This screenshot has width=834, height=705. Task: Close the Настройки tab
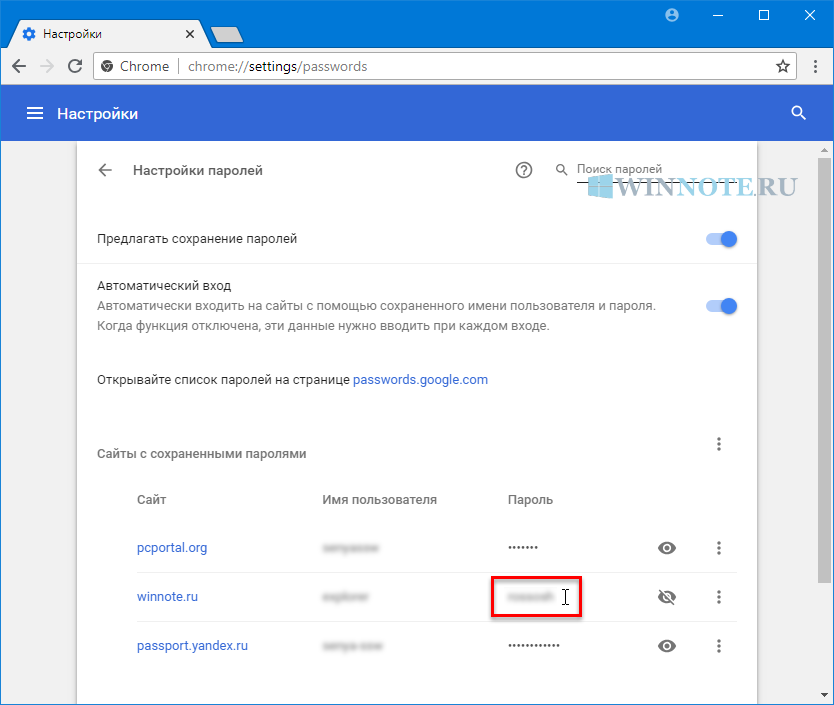(190, 34)
